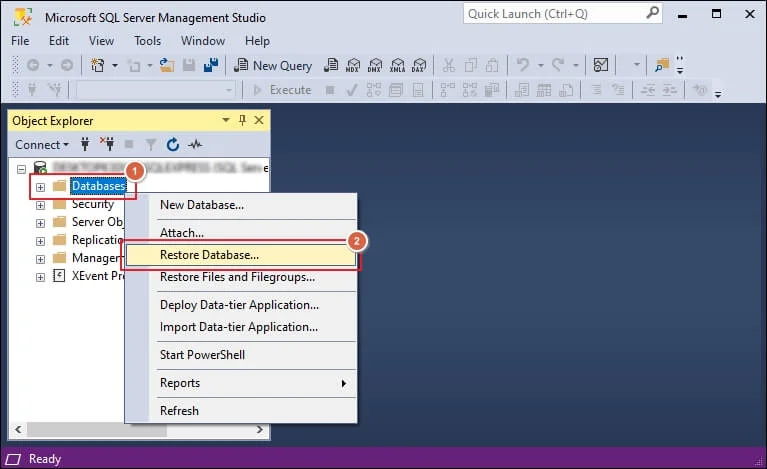Choose Attach... from context menu
The image size is (767, 469).
tap(242, 233)
